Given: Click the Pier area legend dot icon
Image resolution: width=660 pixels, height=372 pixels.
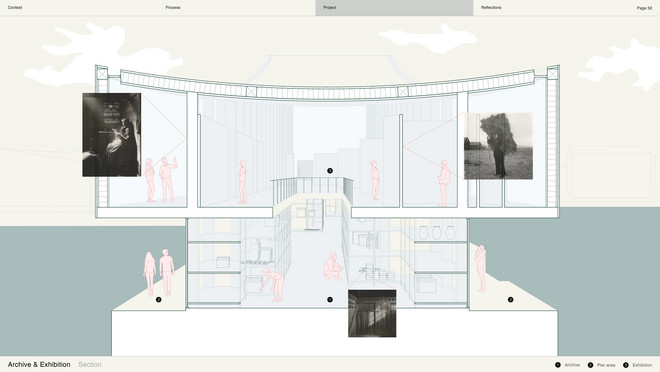Looking at the screenshot, I should tap(590, 365).
